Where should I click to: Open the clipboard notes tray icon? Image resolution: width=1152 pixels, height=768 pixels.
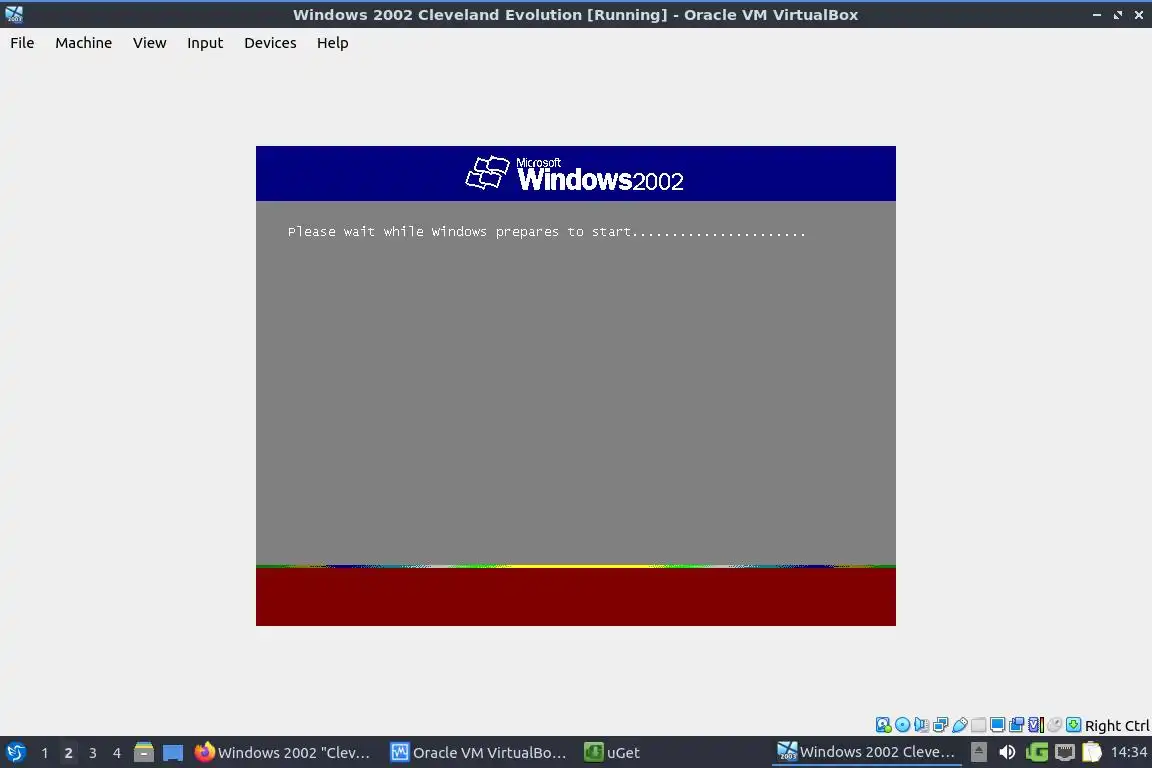1092,752
